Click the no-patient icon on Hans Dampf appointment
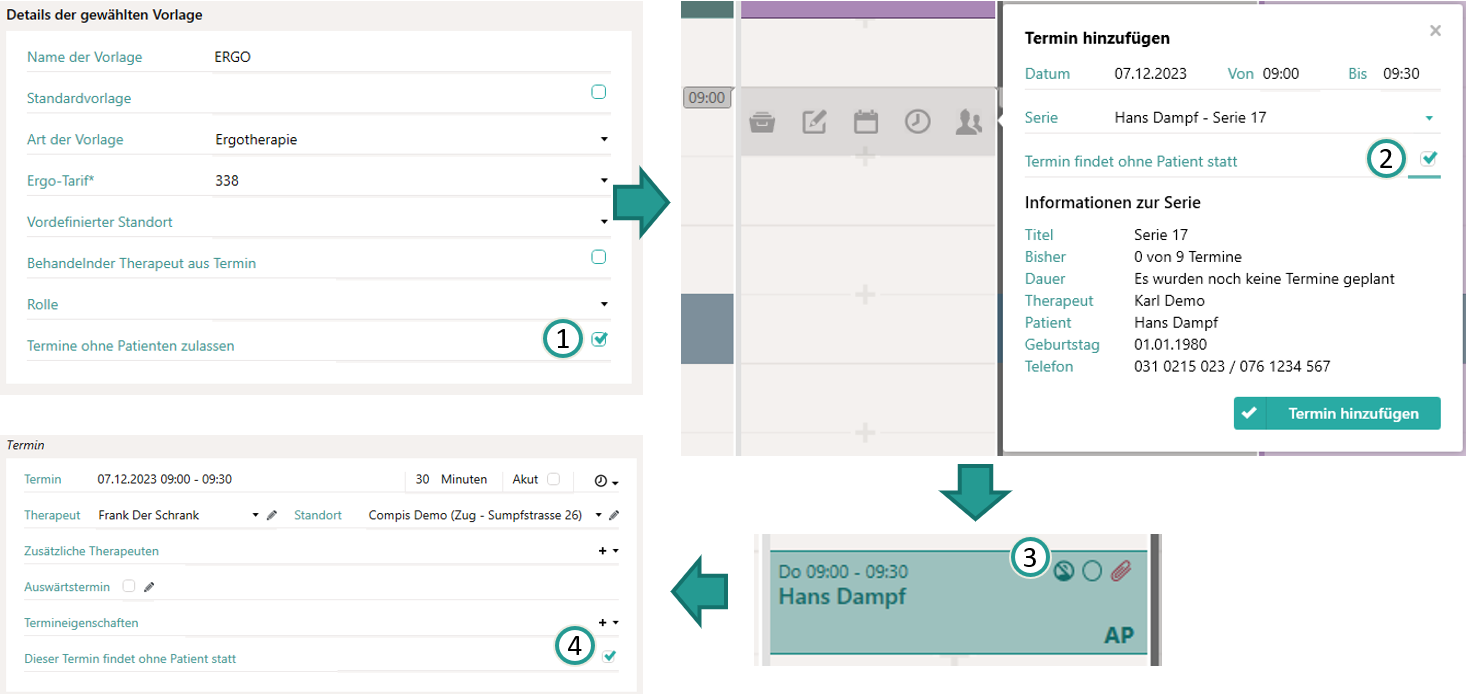1467x694 pixels. (1064, 570)
